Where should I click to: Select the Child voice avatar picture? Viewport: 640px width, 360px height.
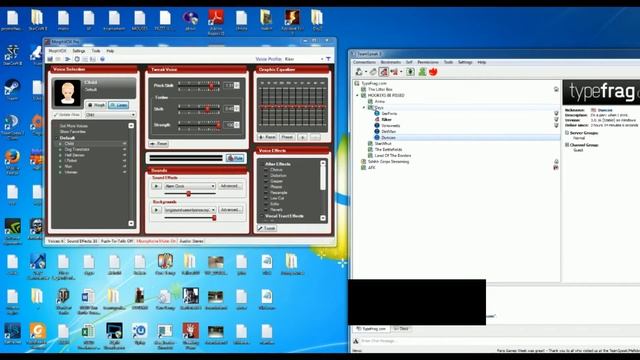point(67,93)
